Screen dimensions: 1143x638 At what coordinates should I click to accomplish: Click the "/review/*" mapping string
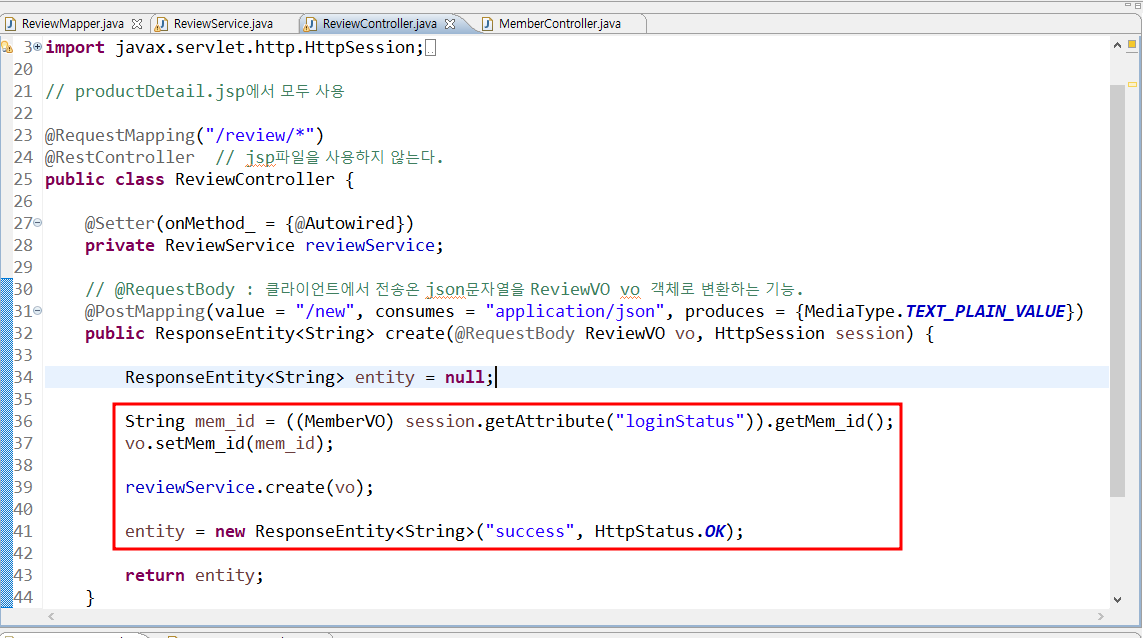point(260,136)
